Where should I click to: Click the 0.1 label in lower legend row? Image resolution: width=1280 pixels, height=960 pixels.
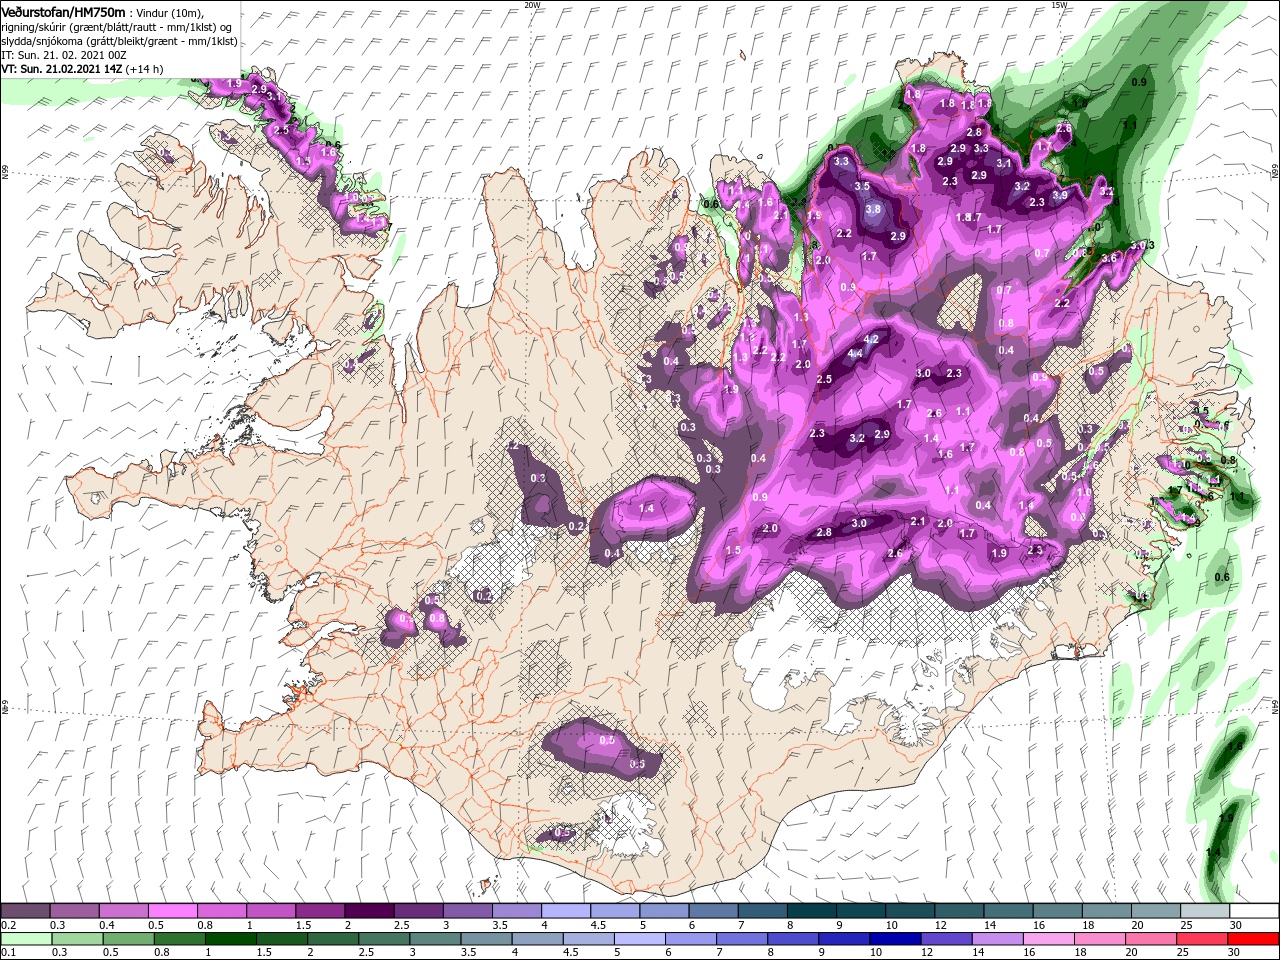[x=9, y=952]
